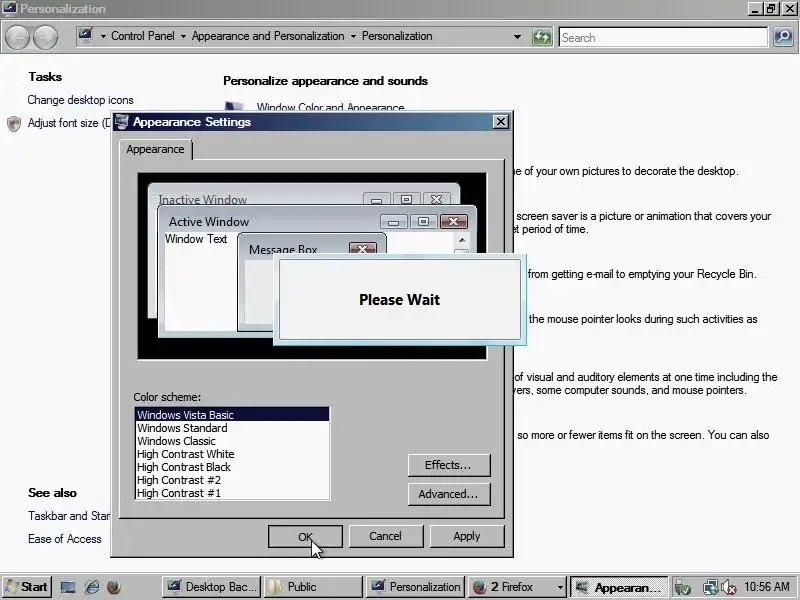Click in the Search input field
The image size is (800, 600).
(663, 37)
